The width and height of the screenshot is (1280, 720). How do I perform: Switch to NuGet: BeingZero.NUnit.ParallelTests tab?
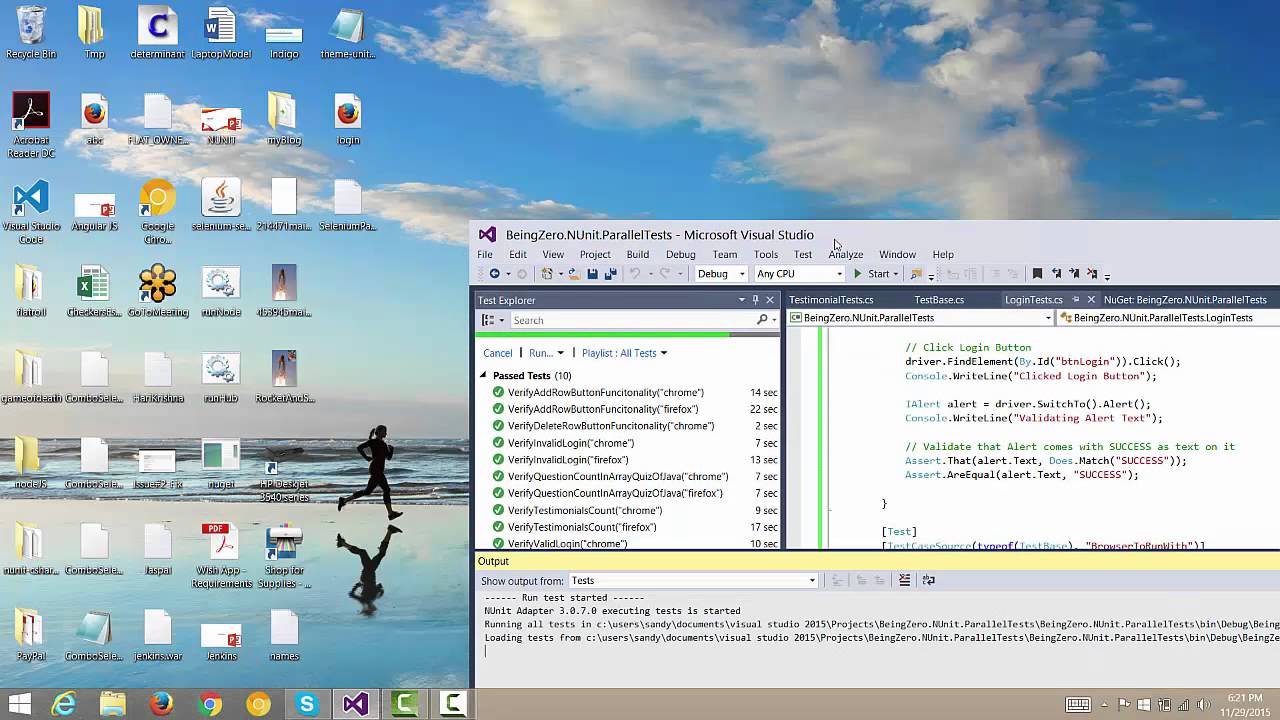coord(1185,300)
